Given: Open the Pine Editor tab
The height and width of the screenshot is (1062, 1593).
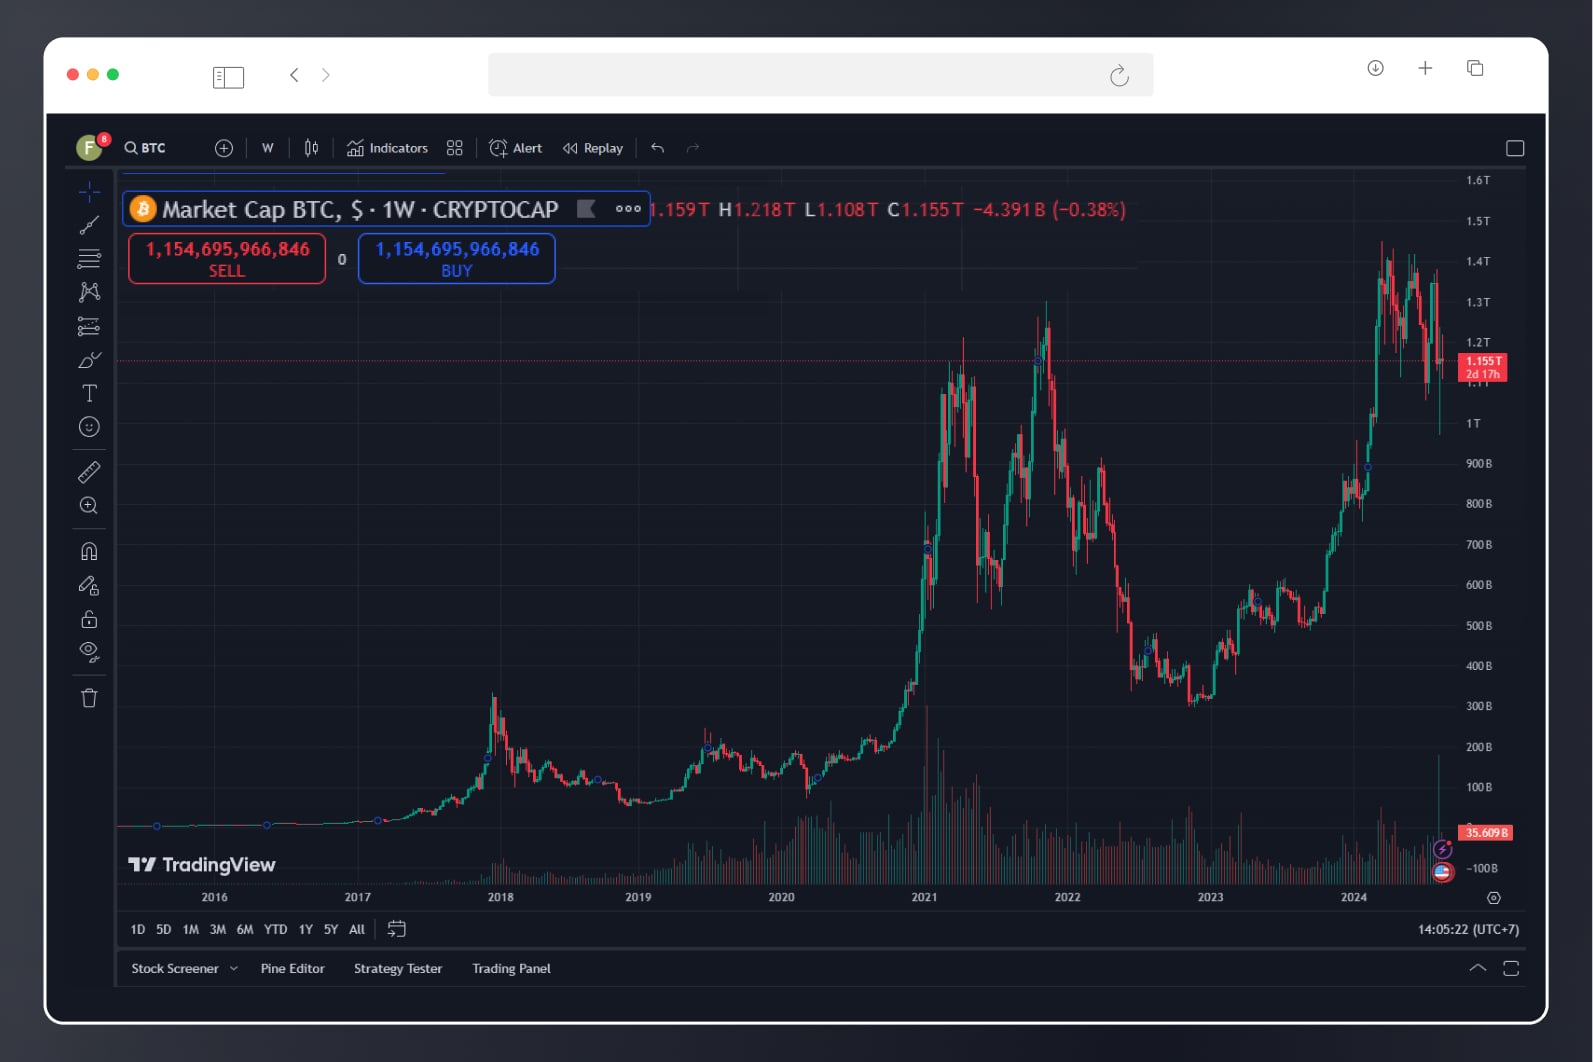Looking at the screenshot, I should coord(292,968).
